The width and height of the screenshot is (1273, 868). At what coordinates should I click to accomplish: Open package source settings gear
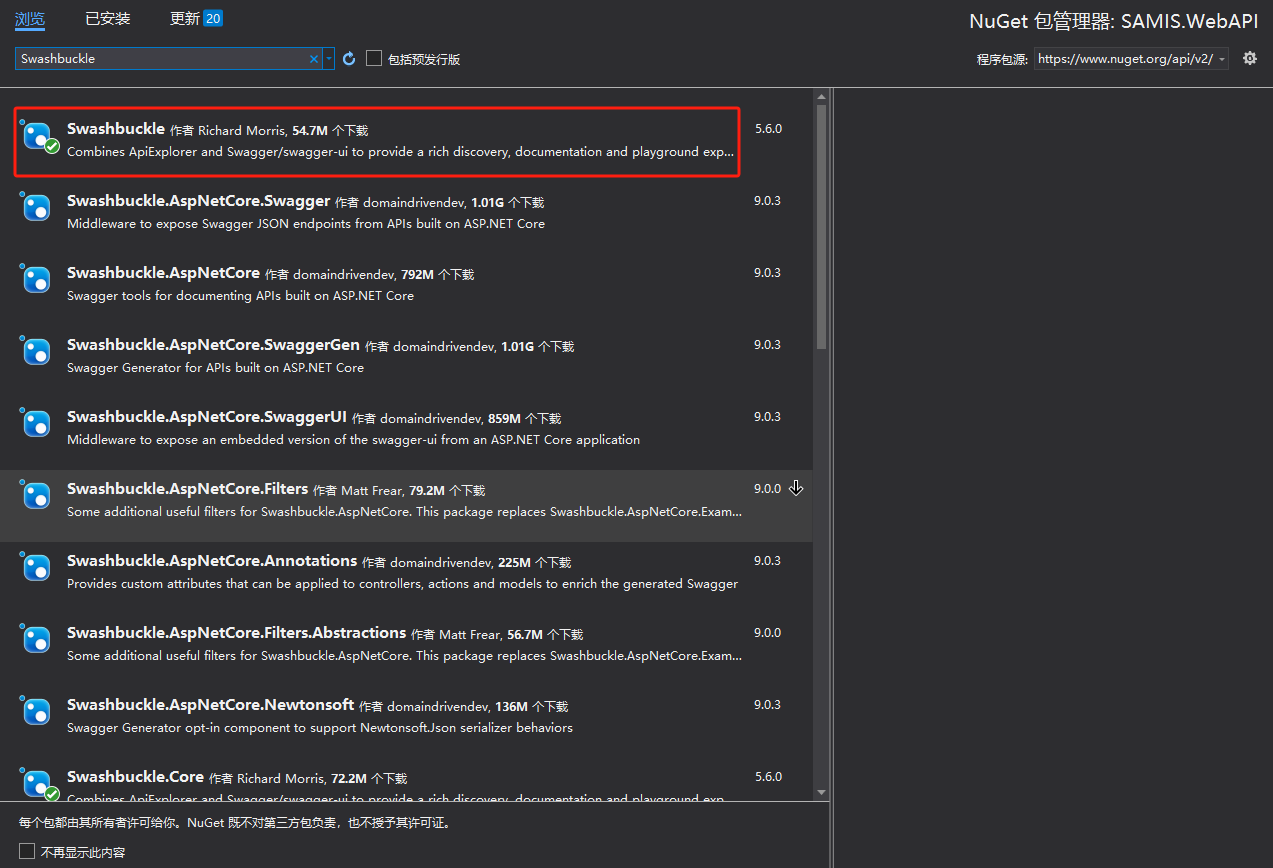pos(1249,59)
